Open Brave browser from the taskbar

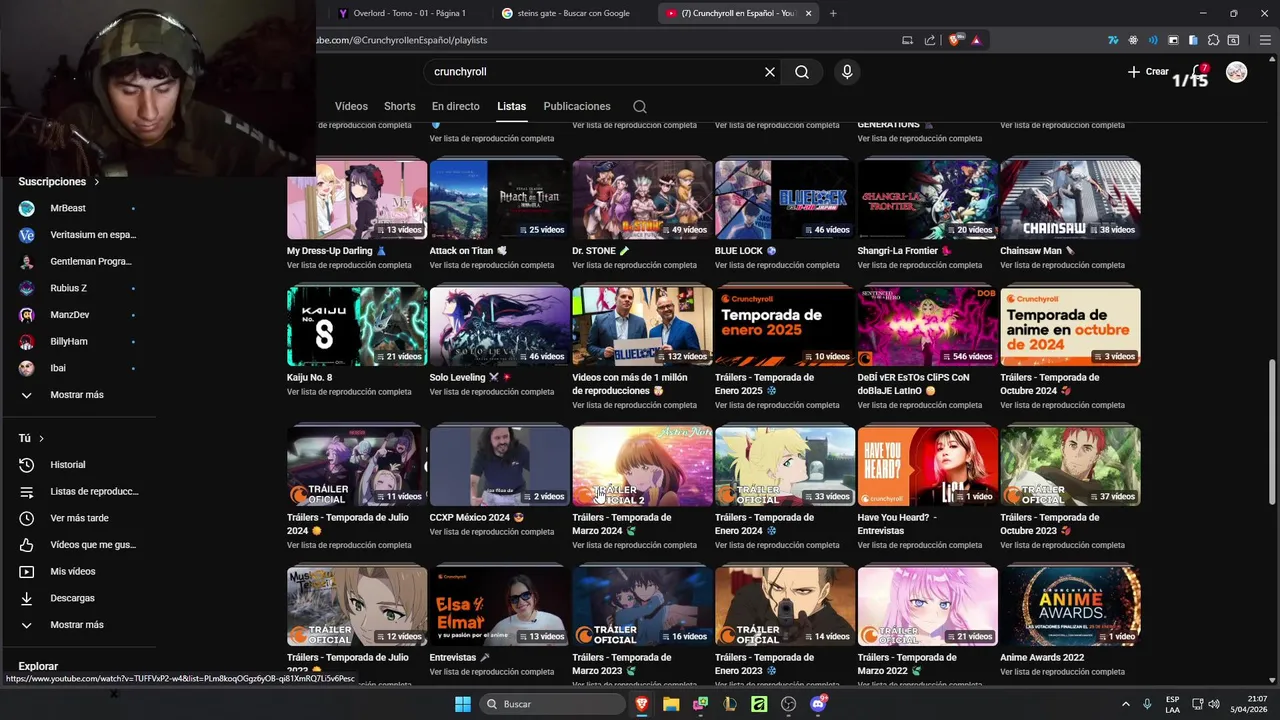[x=642, y=704]
